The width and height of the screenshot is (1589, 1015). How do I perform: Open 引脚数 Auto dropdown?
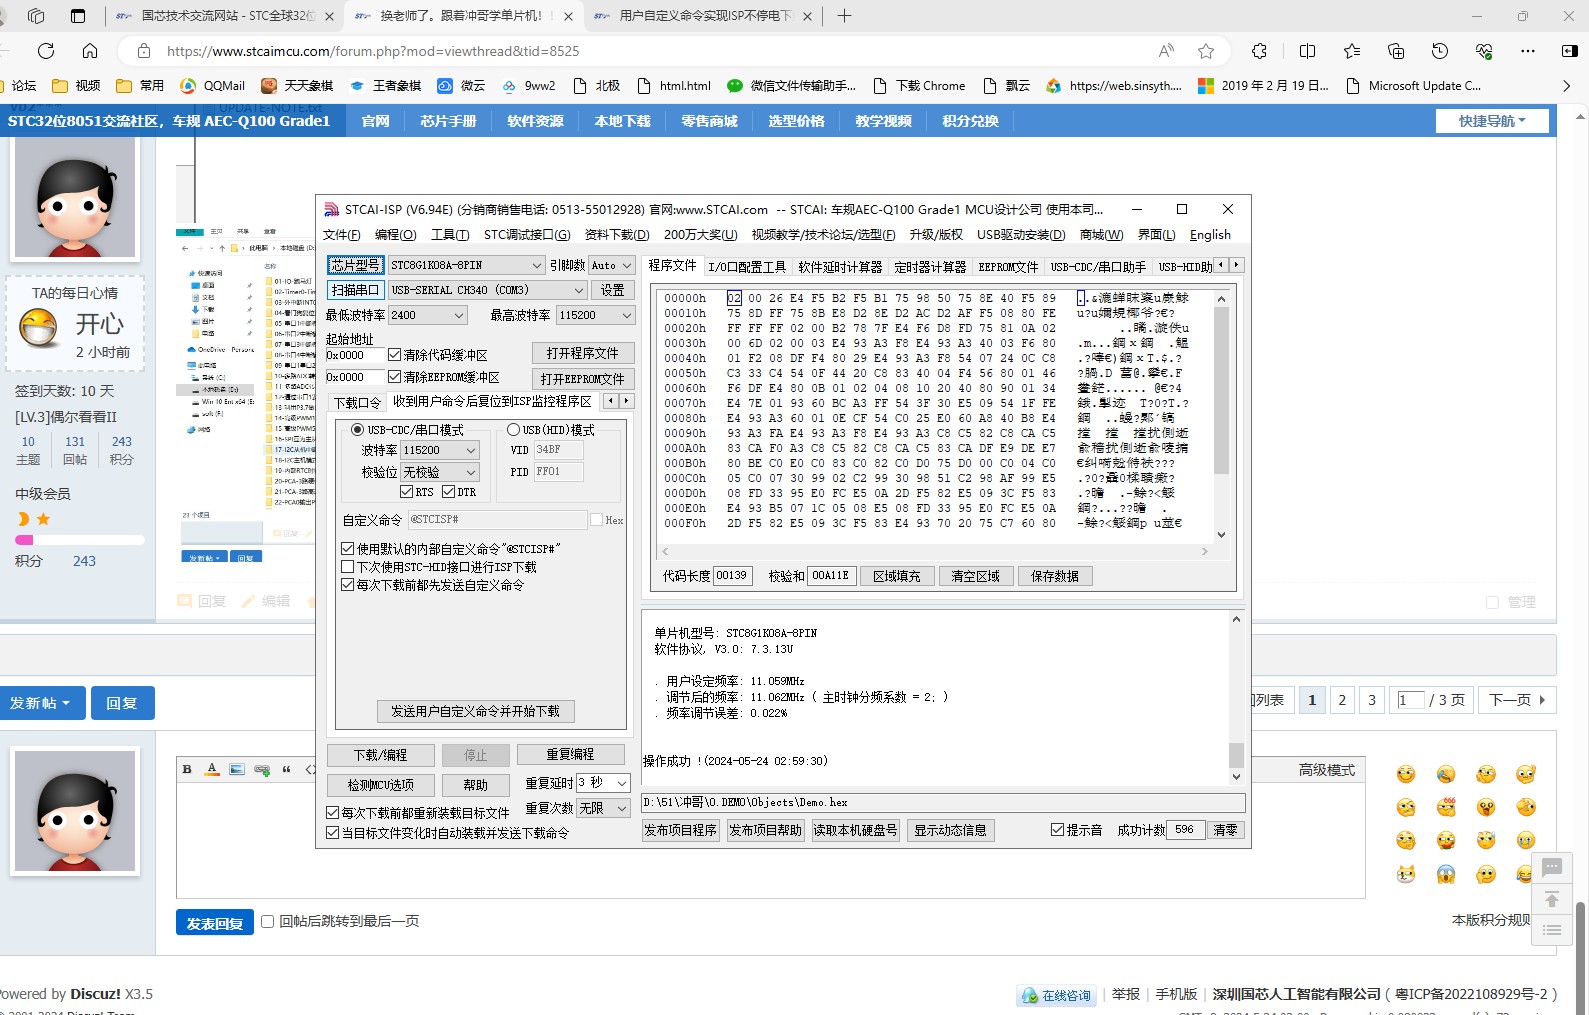point(611,265)
